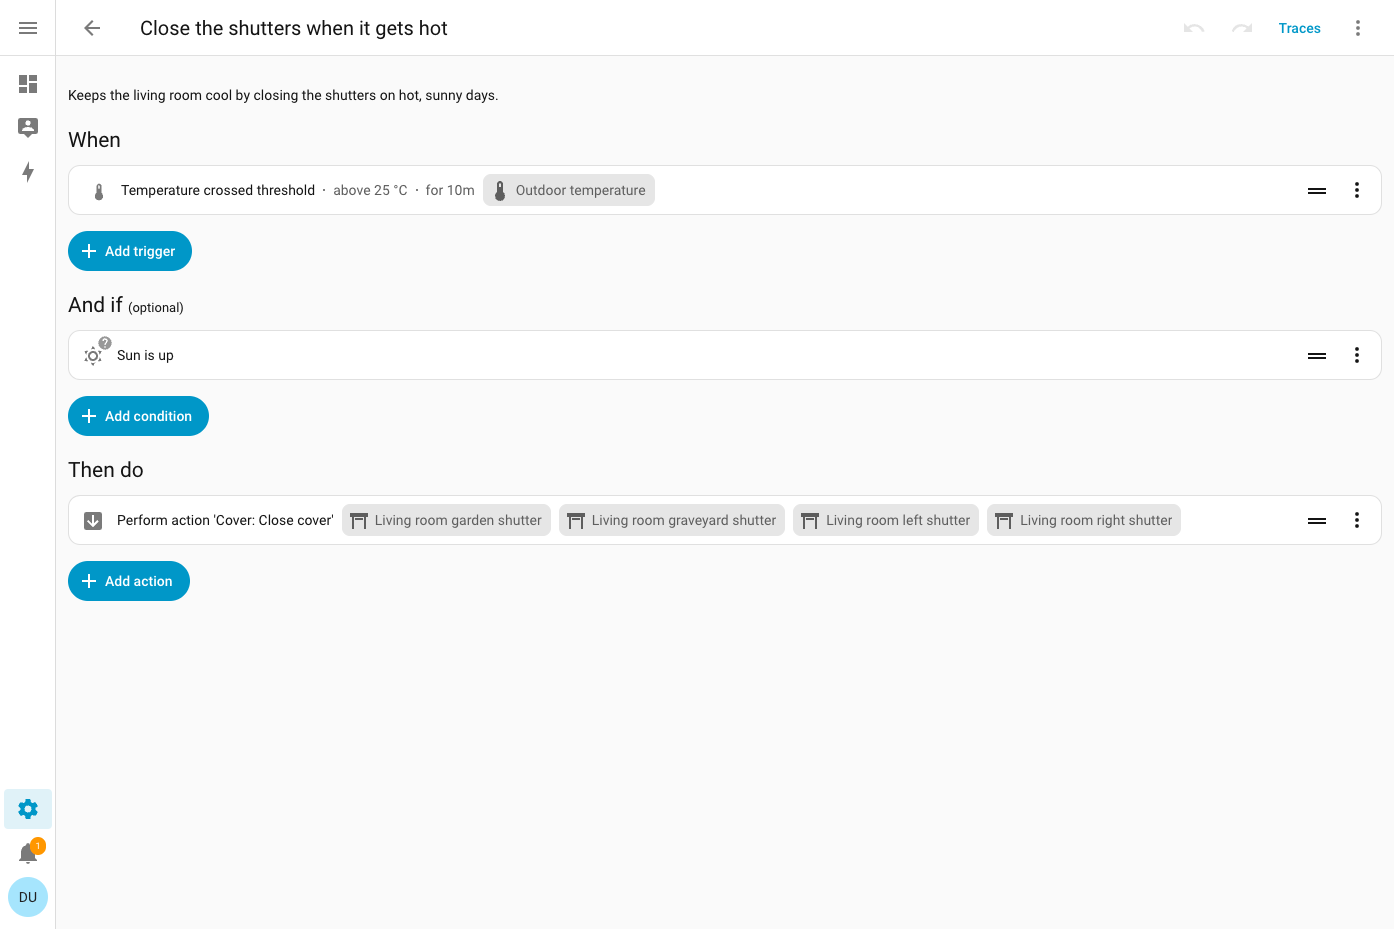Select the Outdoor temperature entity chip
This screenshot has width=1394, height=929.
point(569,190)
